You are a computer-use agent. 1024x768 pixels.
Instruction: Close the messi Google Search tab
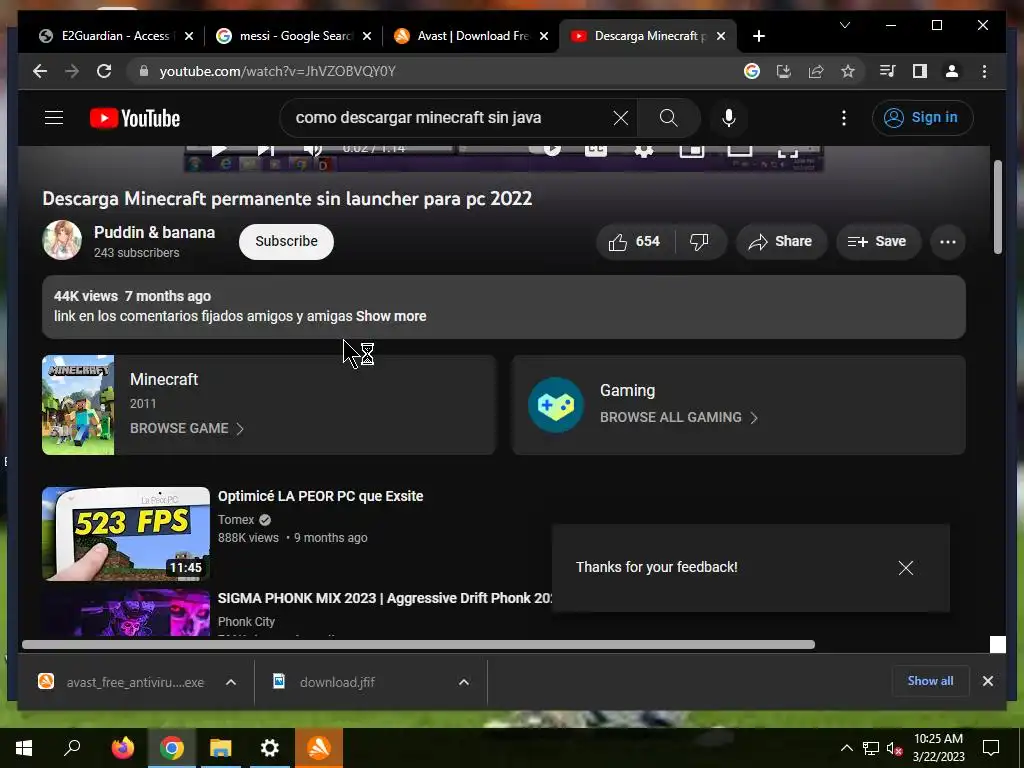click(367, 36)
